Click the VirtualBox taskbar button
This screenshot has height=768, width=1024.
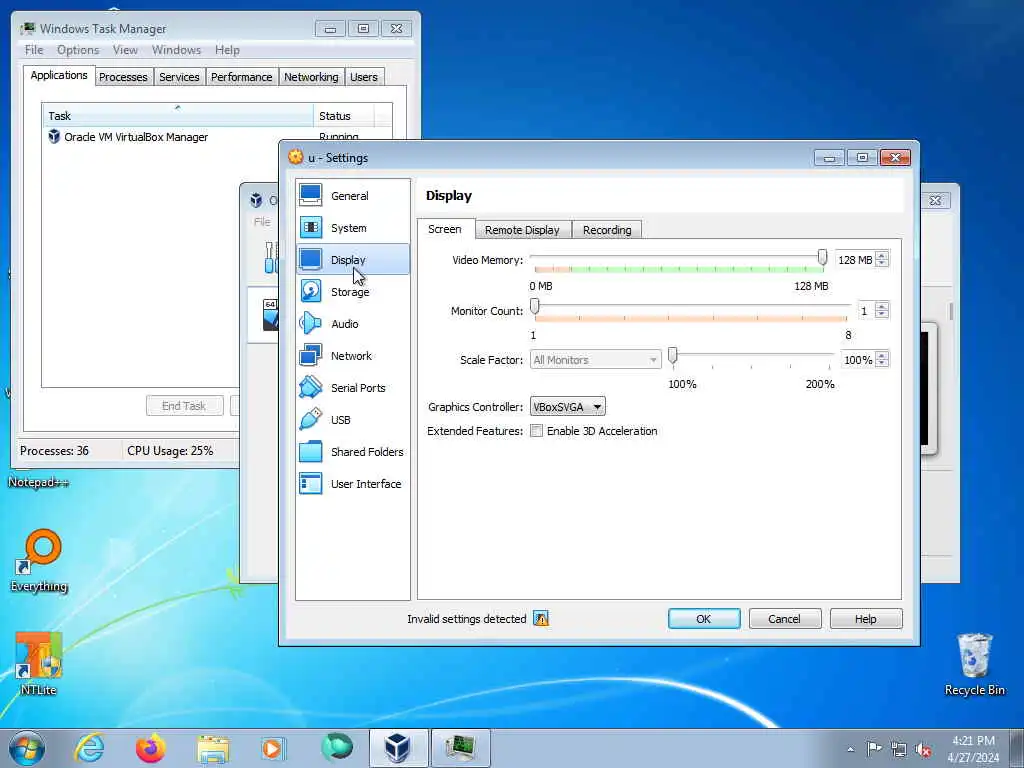tap(398, 748)
